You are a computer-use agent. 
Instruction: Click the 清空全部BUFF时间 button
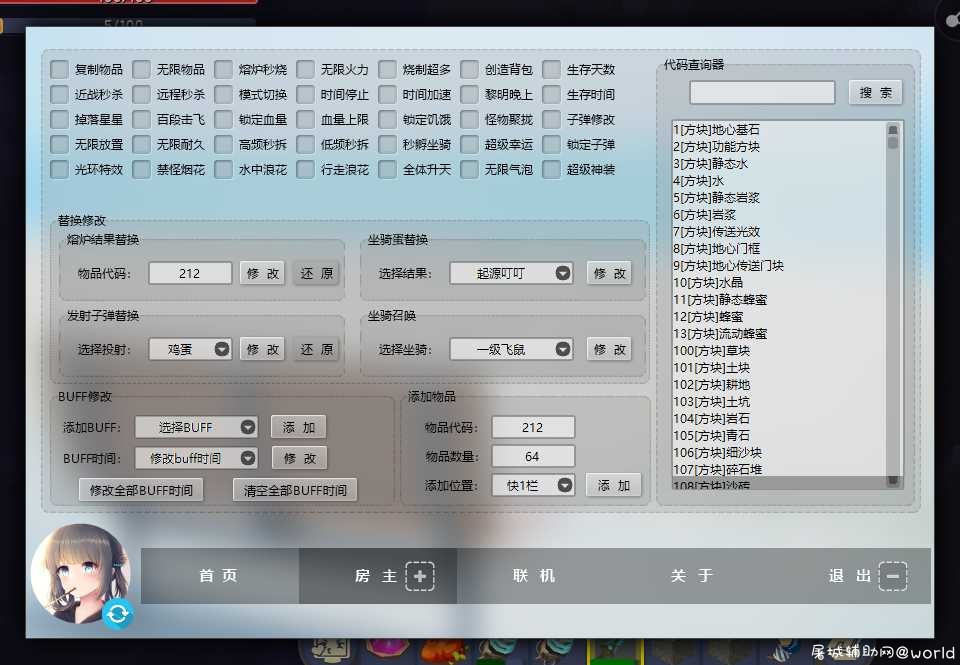point(295,490)
